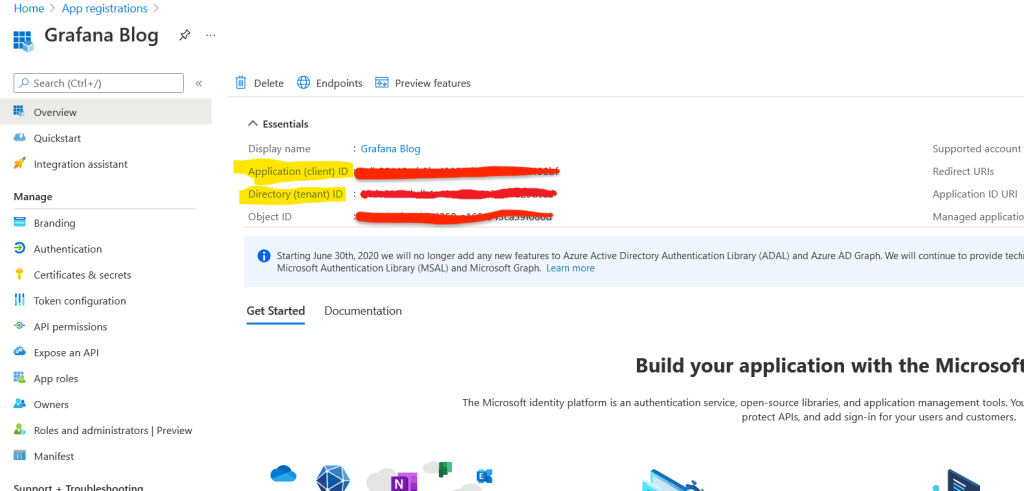Screen dimensions: 1024x491
Task: Open API permissions in the menu
Action: coord(70,327)
